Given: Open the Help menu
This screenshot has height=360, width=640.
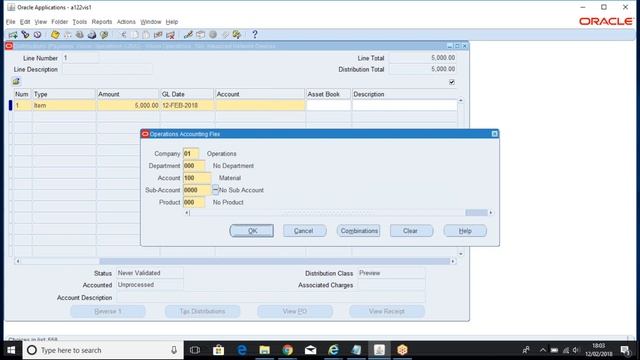Looking at the screenshot, I should 172,22.
